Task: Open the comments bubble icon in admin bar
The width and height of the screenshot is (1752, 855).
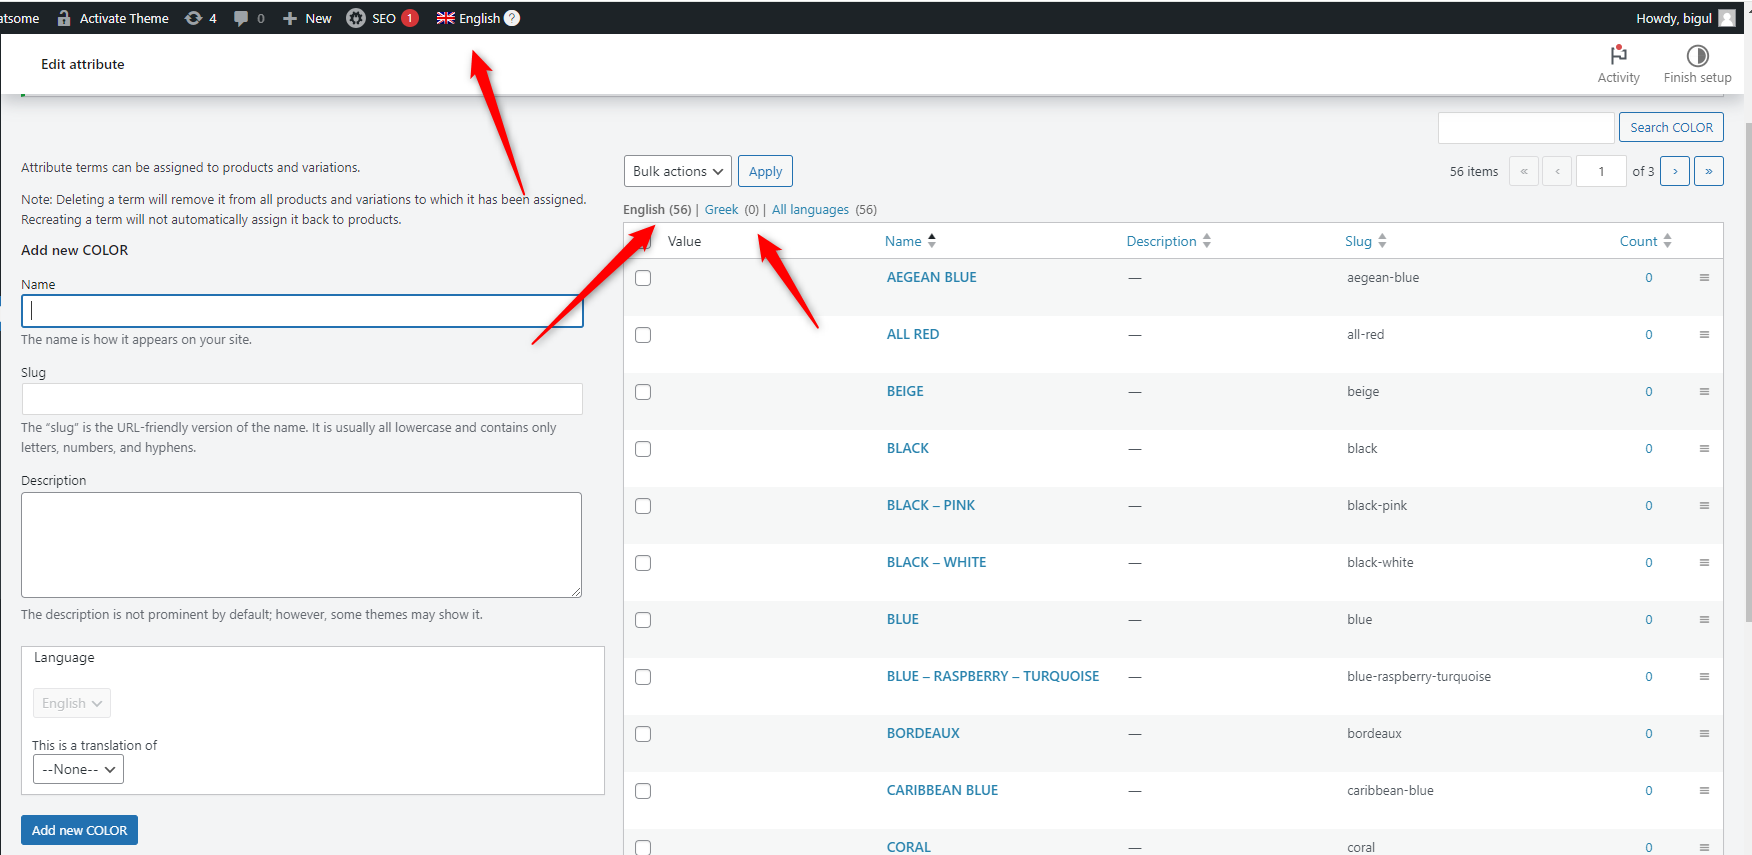Action: tap(241, 18)
